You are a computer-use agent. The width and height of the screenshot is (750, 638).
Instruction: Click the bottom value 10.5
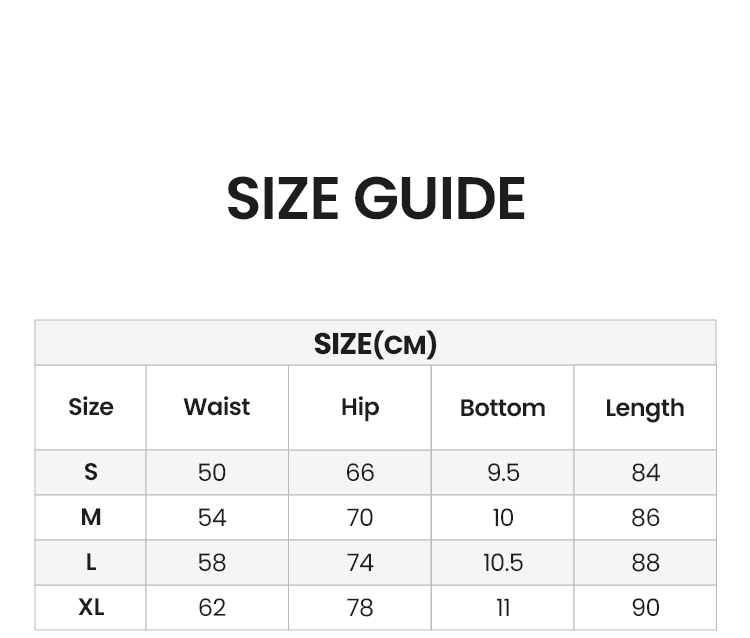[x=503, y=562]
